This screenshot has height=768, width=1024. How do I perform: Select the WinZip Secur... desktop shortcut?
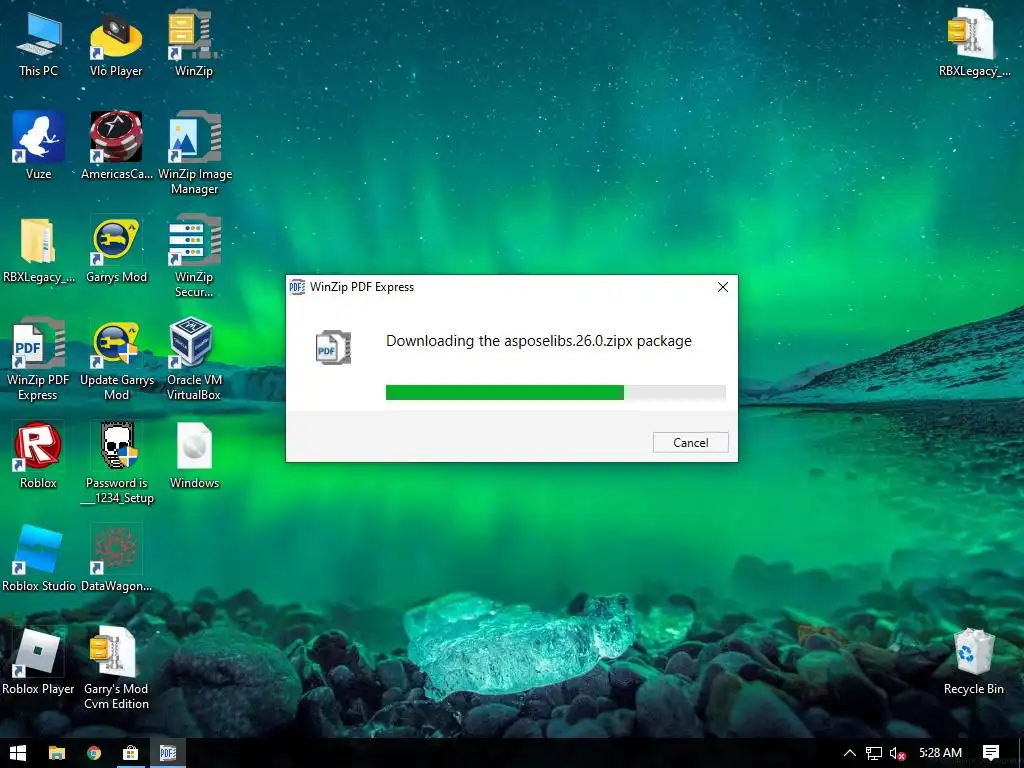click(x=194, y=257)
